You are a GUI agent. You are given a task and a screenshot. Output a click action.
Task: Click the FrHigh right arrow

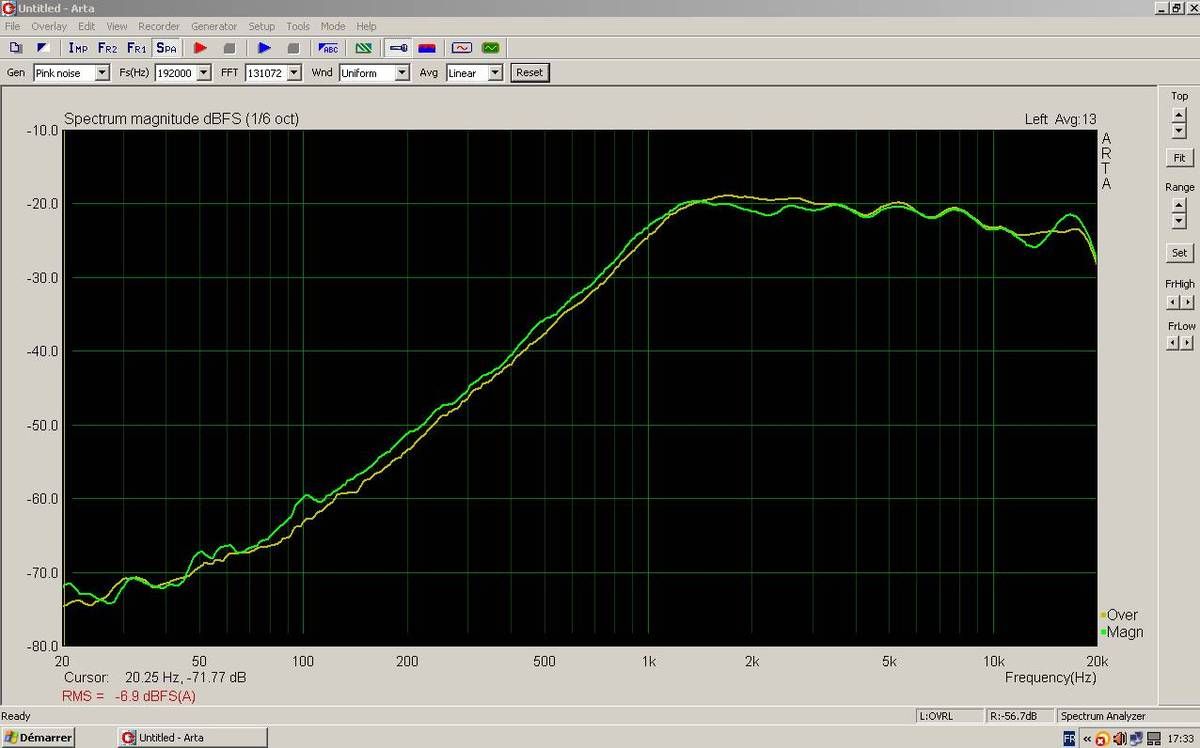(1187, 302)
